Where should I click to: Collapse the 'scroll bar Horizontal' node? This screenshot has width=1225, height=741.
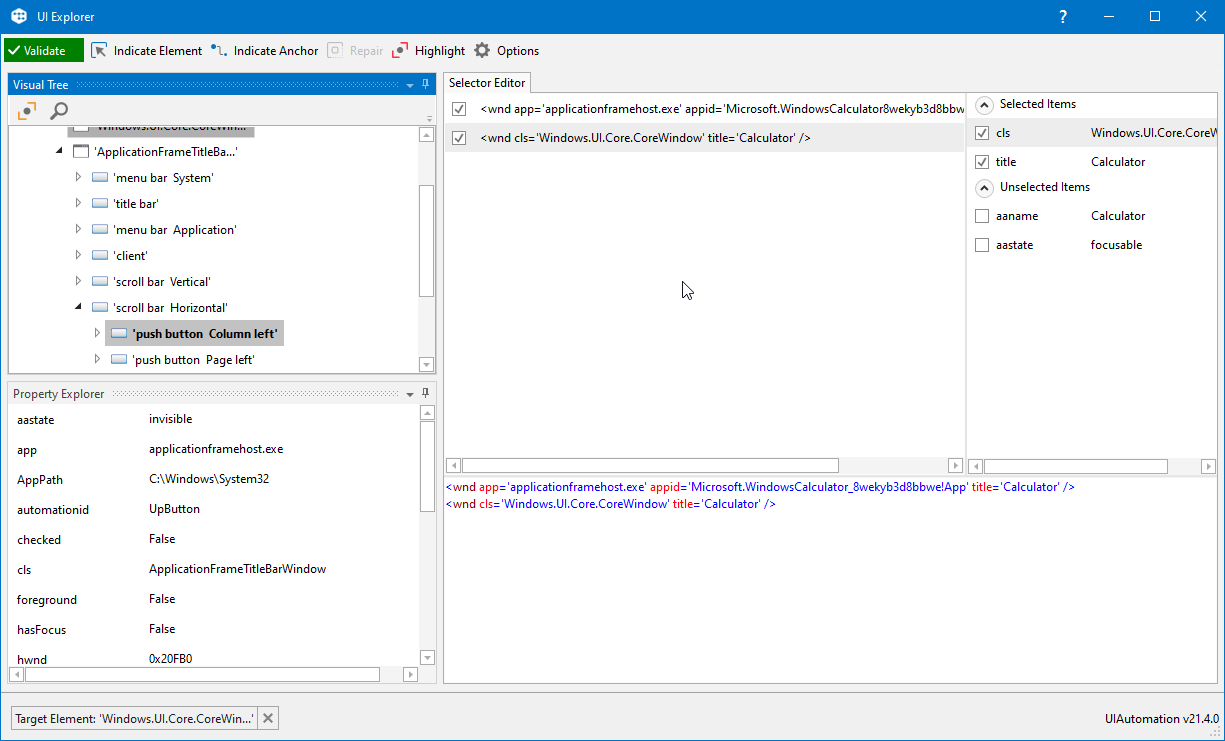point(79,308)
